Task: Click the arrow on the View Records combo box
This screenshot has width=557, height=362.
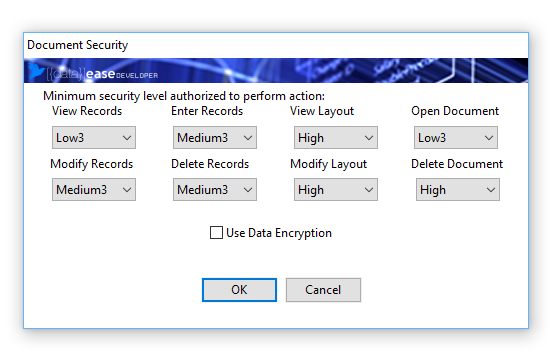Action: [127, 138]
